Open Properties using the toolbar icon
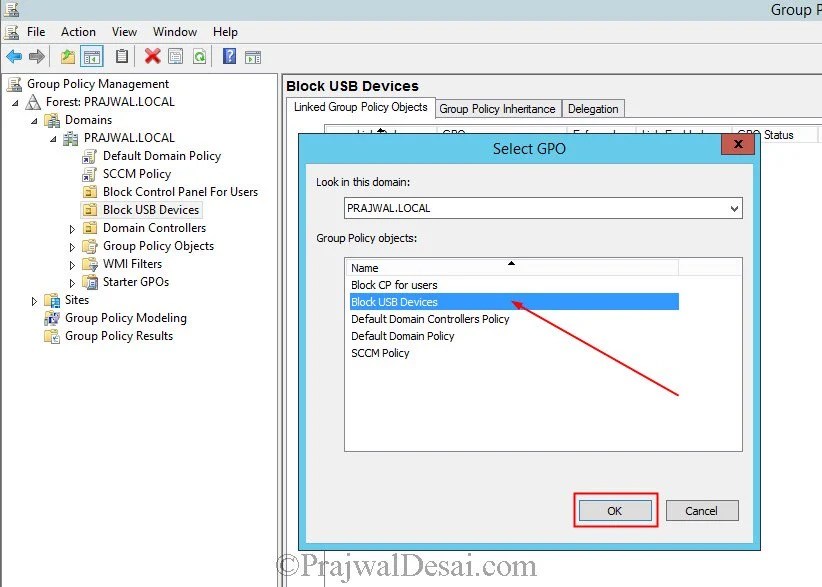822x587 pixels. (176, 56)
